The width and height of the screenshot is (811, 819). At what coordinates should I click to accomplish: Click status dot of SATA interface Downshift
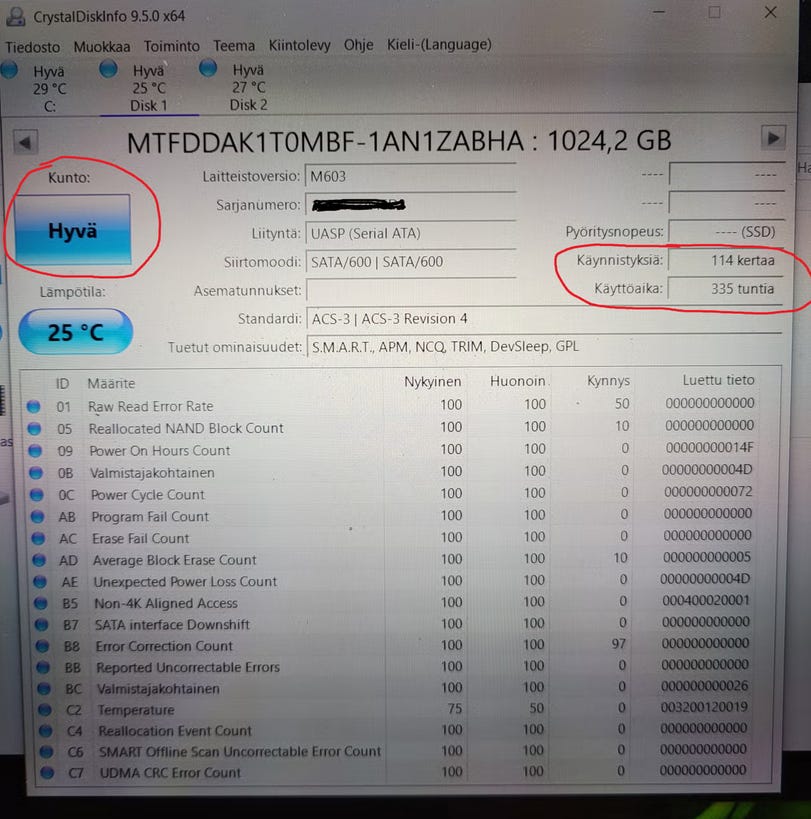coord(41,625)
